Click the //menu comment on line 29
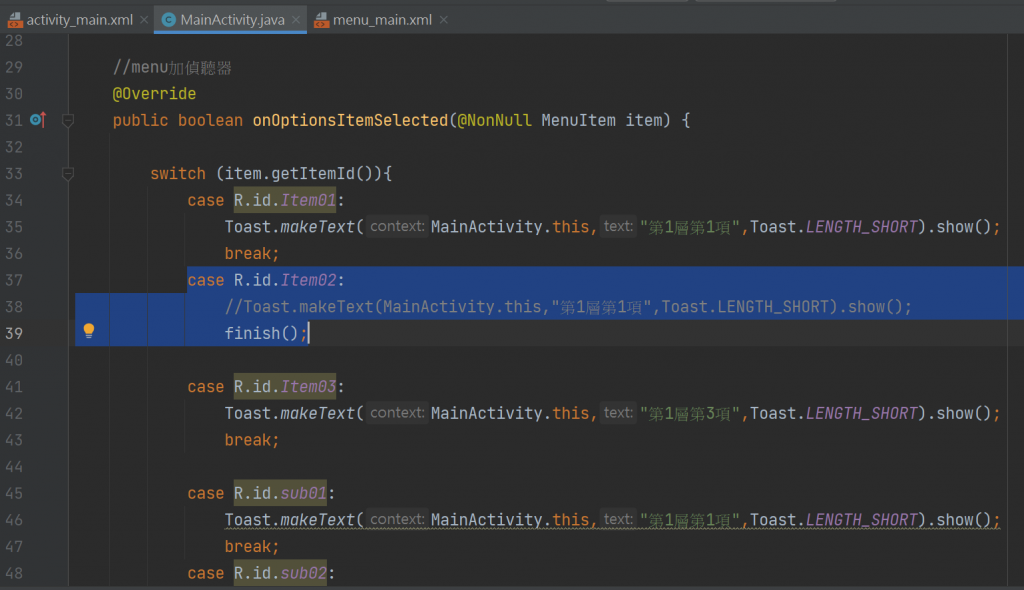 point(172,67)
